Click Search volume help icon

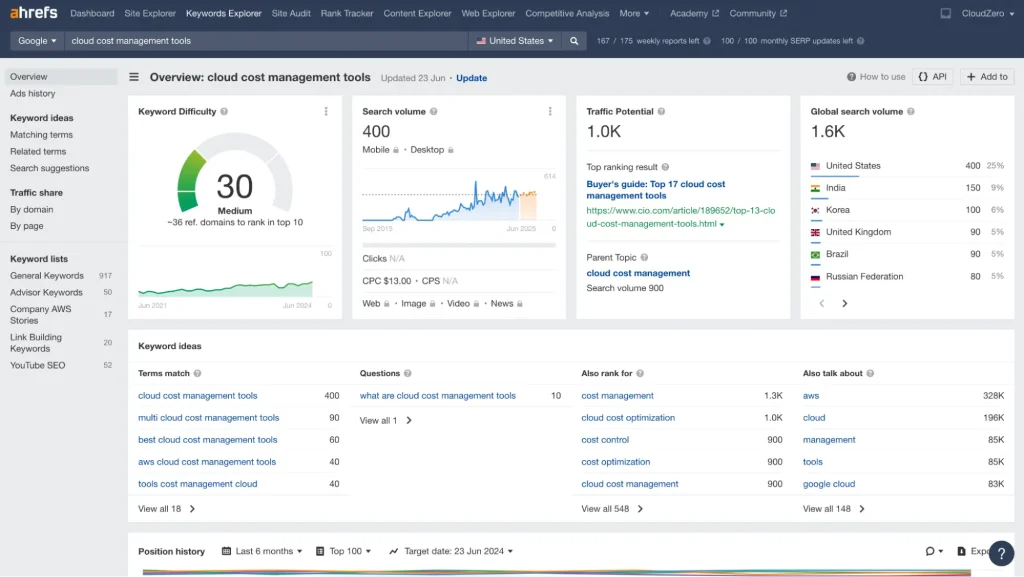tap(434, 112)
